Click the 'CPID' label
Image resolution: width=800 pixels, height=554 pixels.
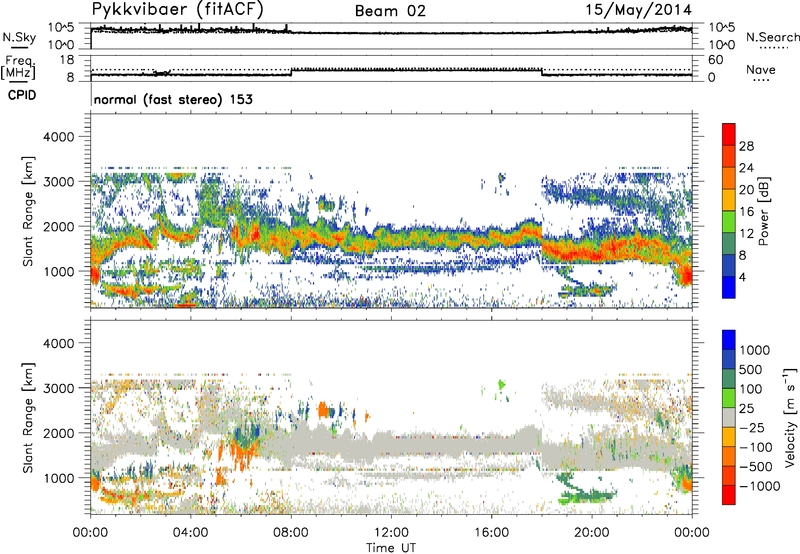coord(22,95)
